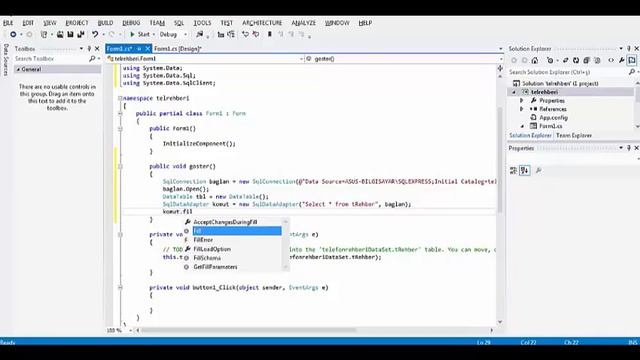Open the DEBUG menu
The width and height of the screenshot is (640, 360).
tap(131, 23)
